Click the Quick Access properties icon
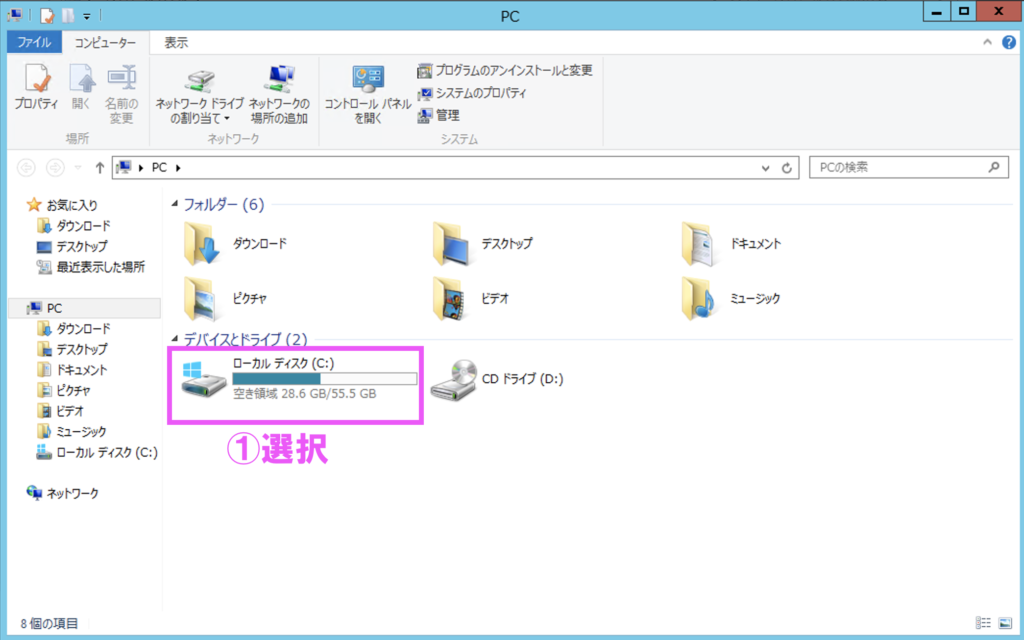The image size is (1024, 640). (x=46, y=15)
